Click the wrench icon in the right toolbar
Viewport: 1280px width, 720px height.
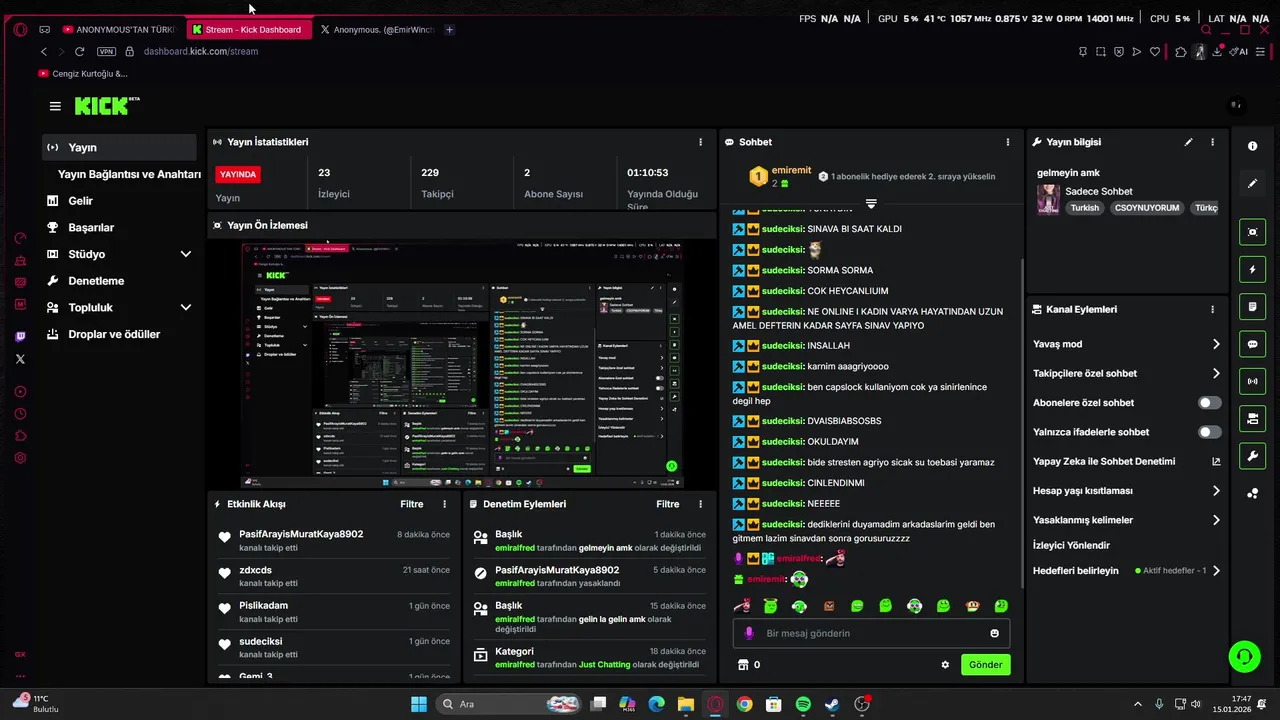pyautogui.click(x=1252, y=456)
